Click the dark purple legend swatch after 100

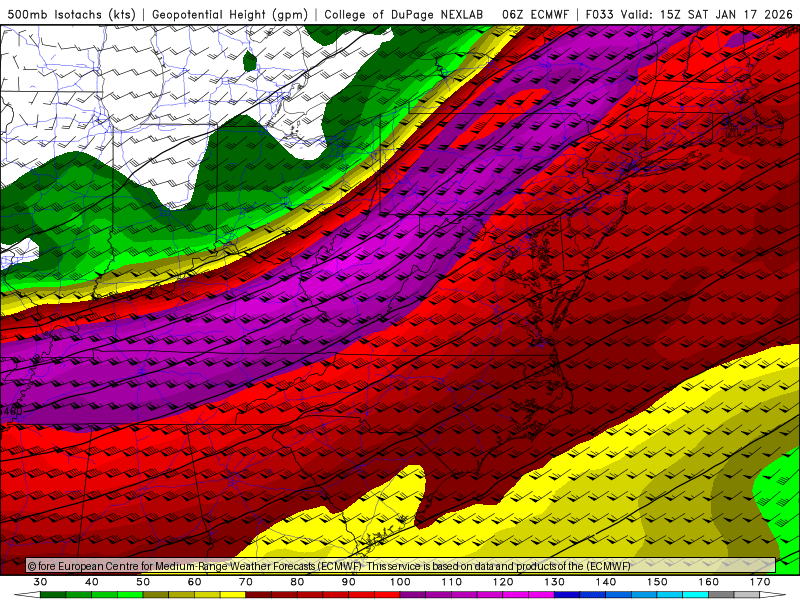413,595
